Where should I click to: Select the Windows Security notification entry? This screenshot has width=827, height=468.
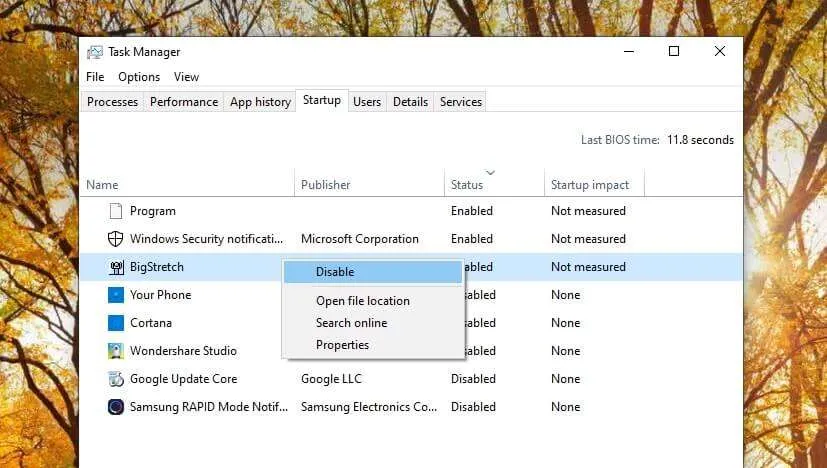(411, 239)
